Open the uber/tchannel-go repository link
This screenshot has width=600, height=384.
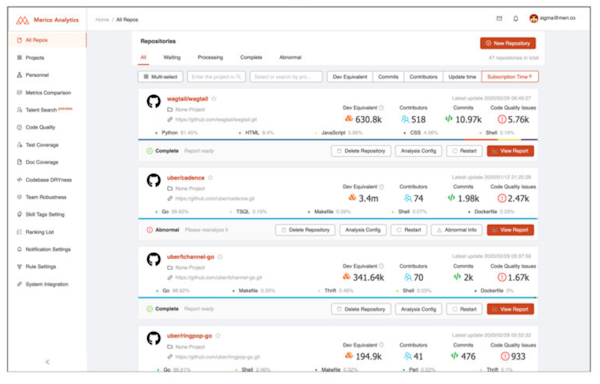click(191, 257)
